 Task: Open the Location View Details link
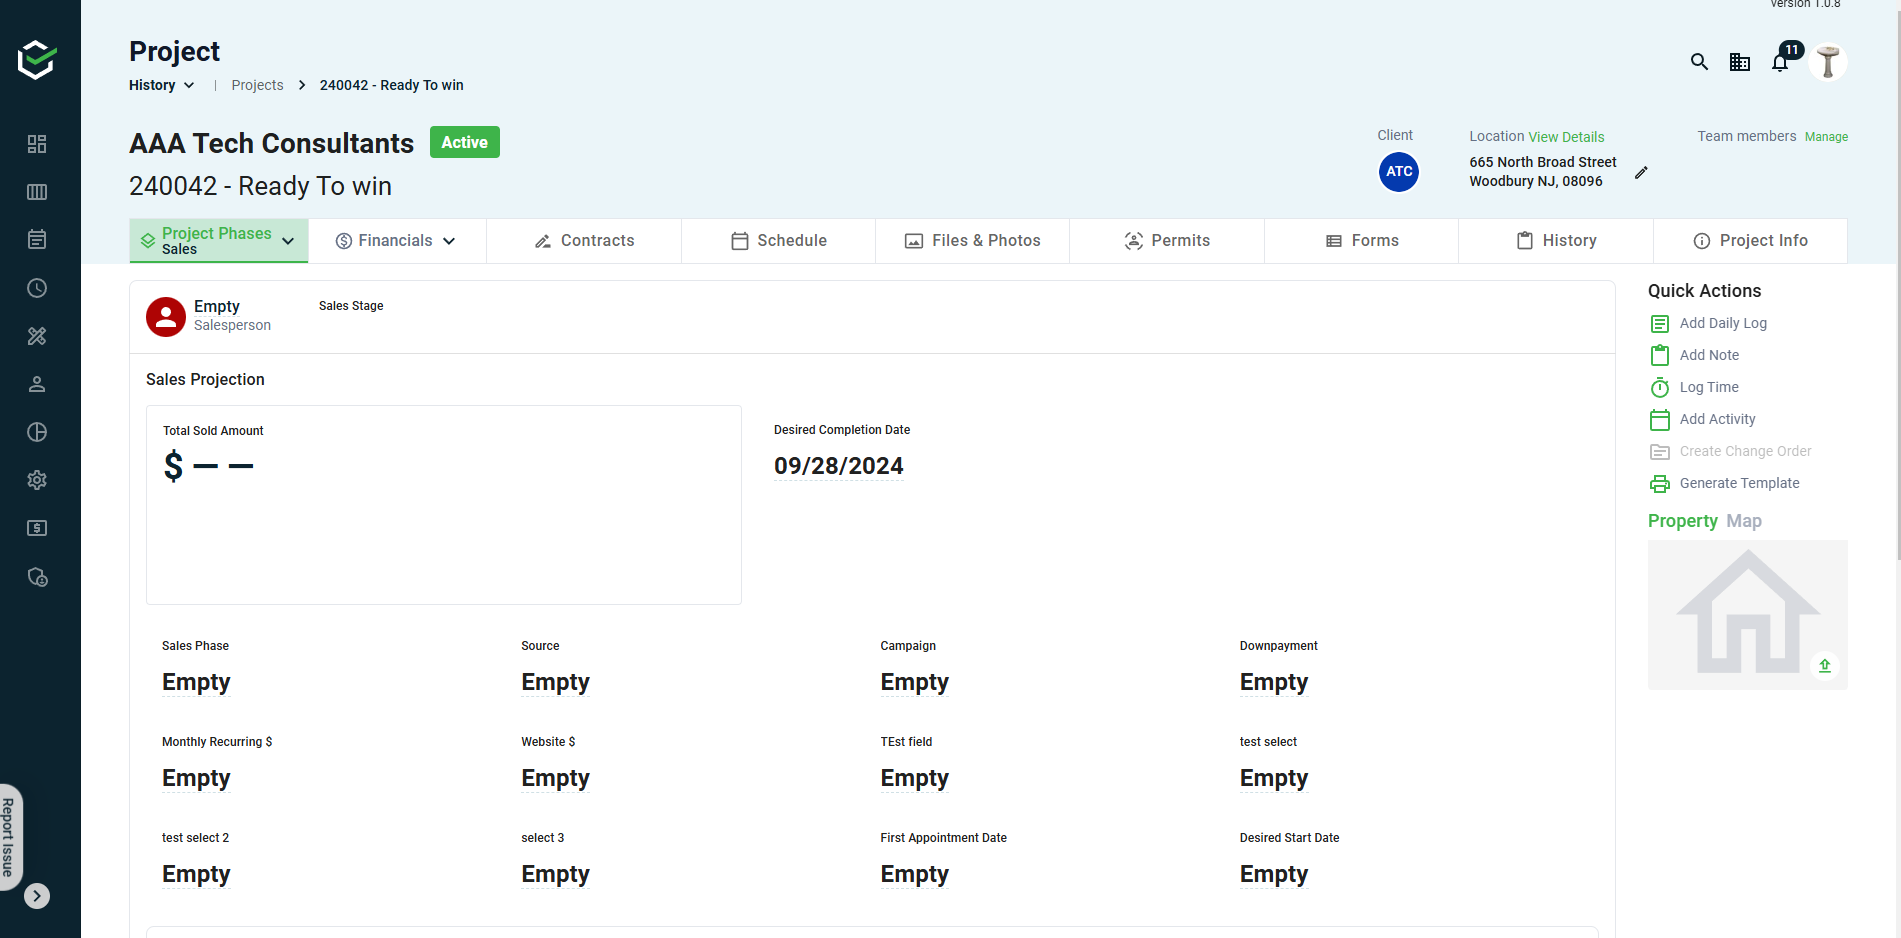click(1566, 137)
